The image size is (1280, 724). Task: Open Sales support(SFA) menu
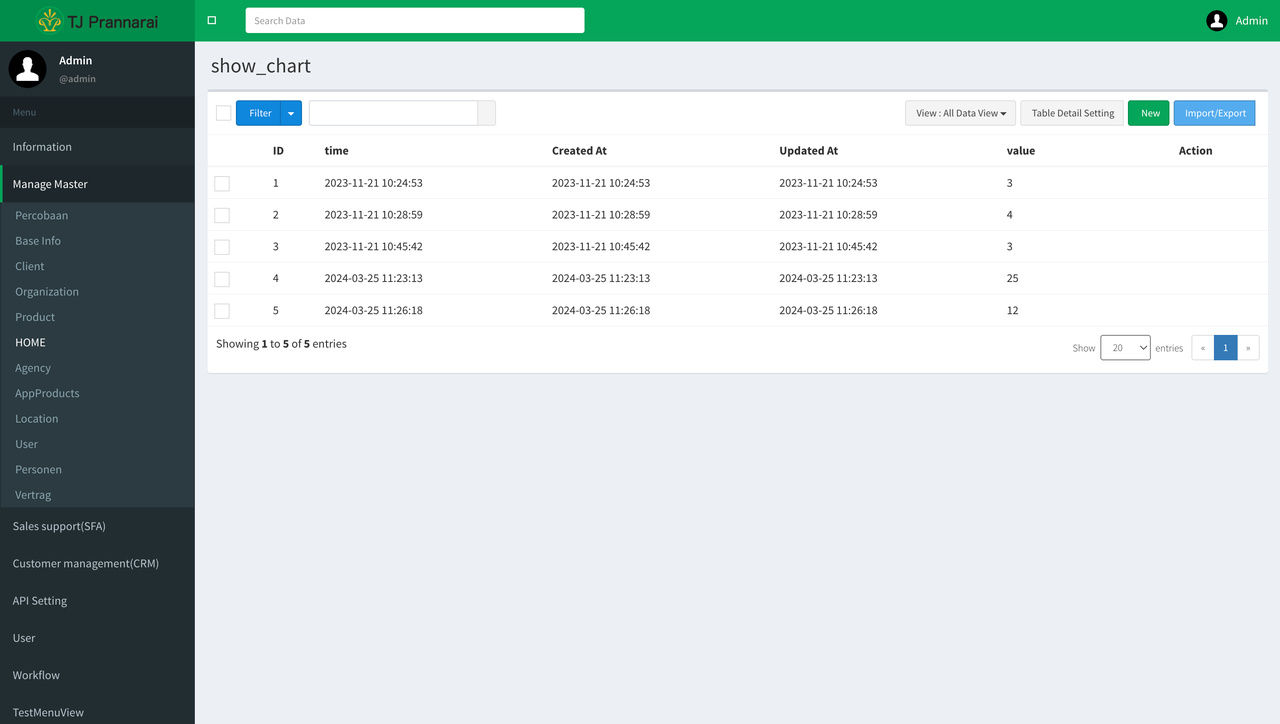[59, 526]
